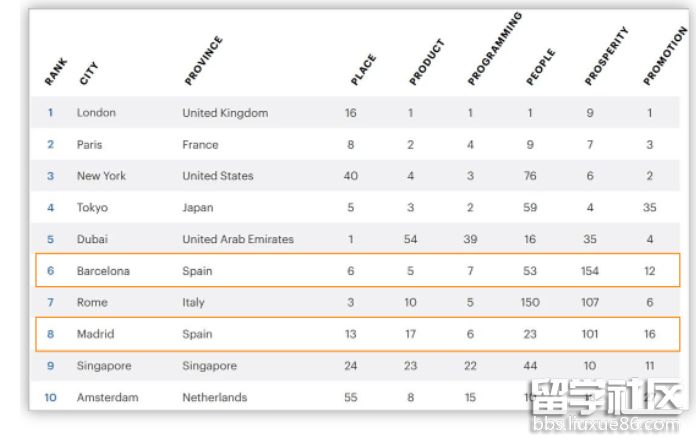Click the Paris city name
Screen dimensions: 696x446
click(89, 145)
